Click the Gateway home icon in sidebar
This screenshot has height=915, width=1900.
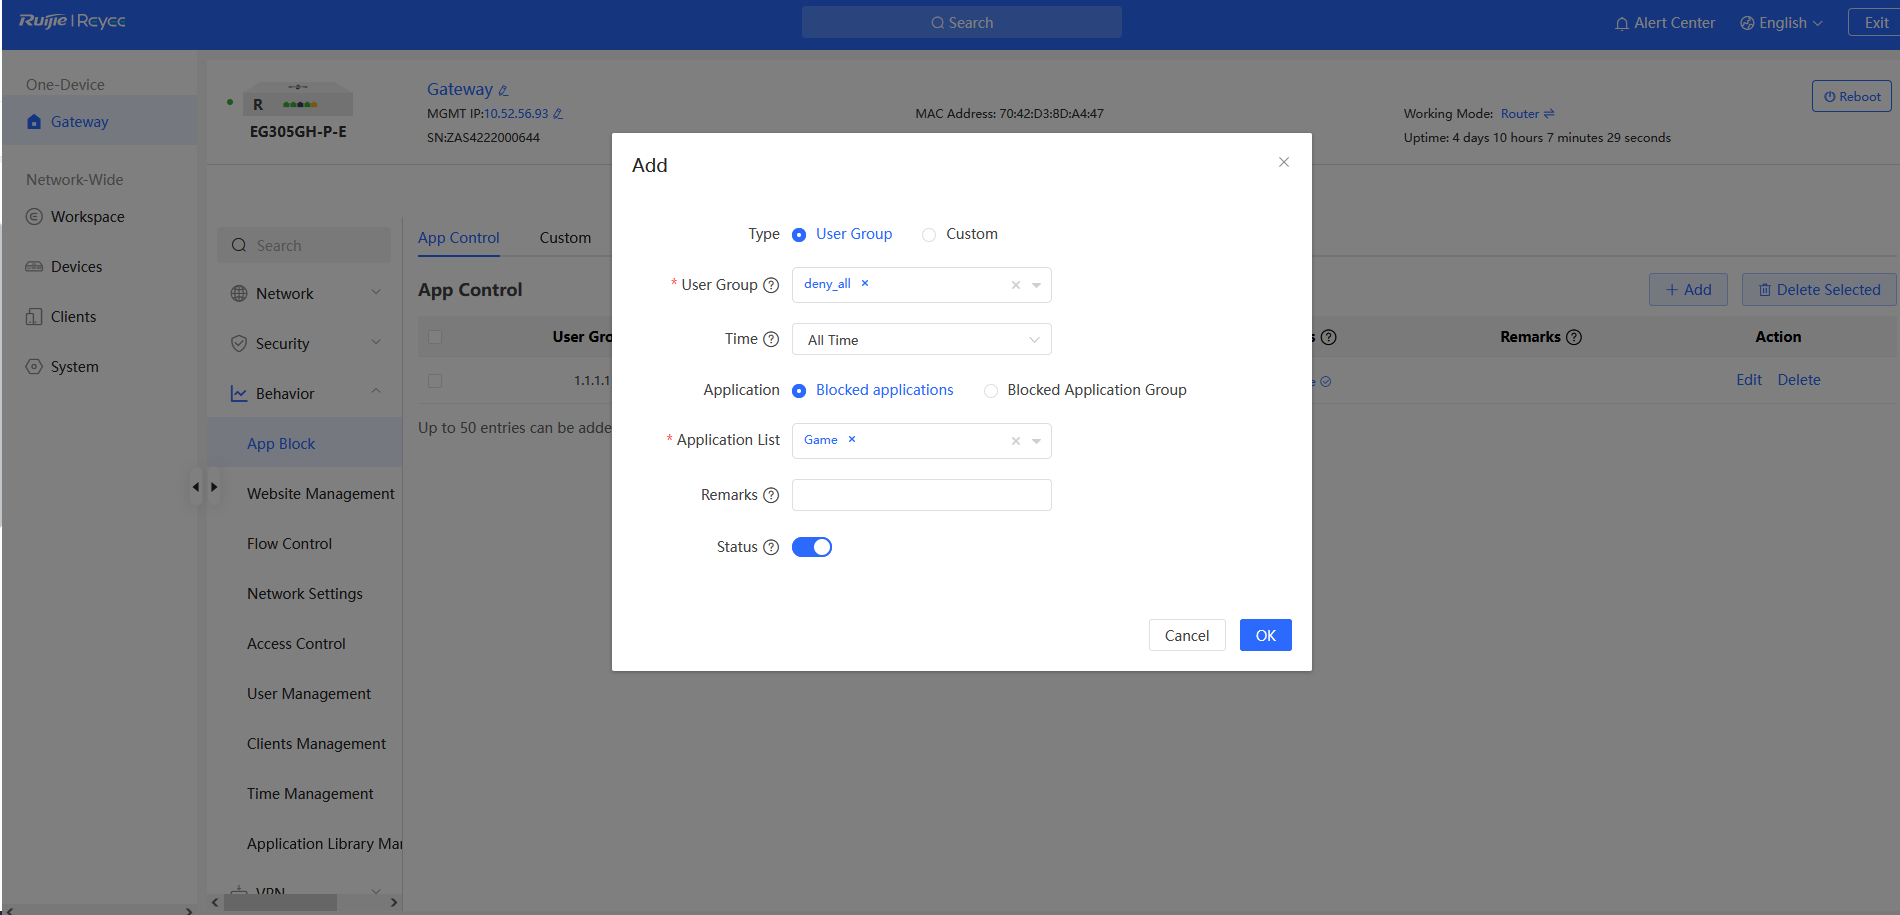34,122
